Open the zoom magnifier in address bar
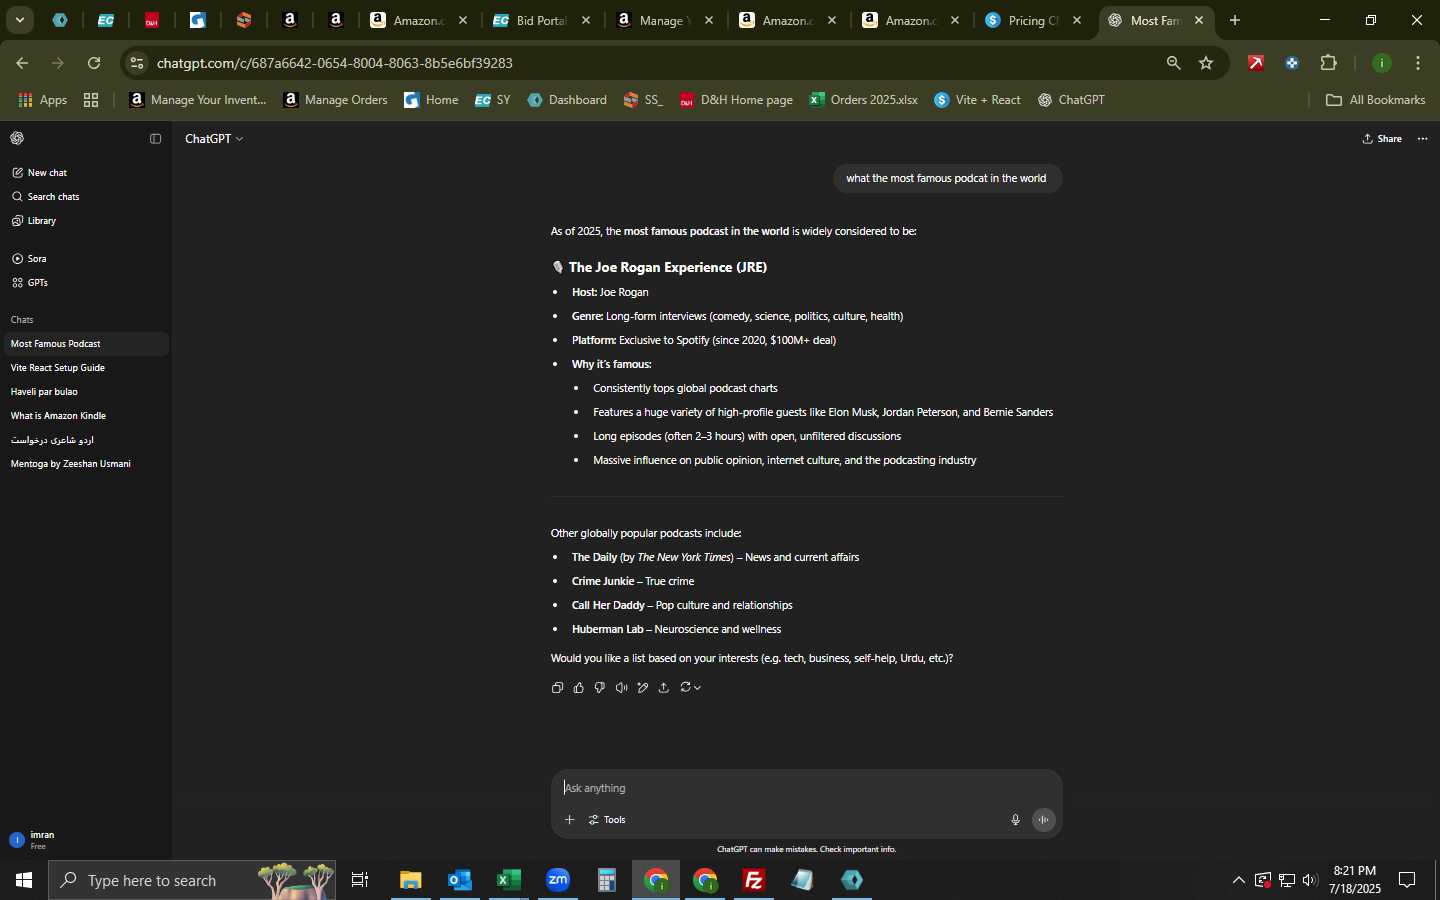This screenshot has height=900, width=1440. click(1174, 63)
